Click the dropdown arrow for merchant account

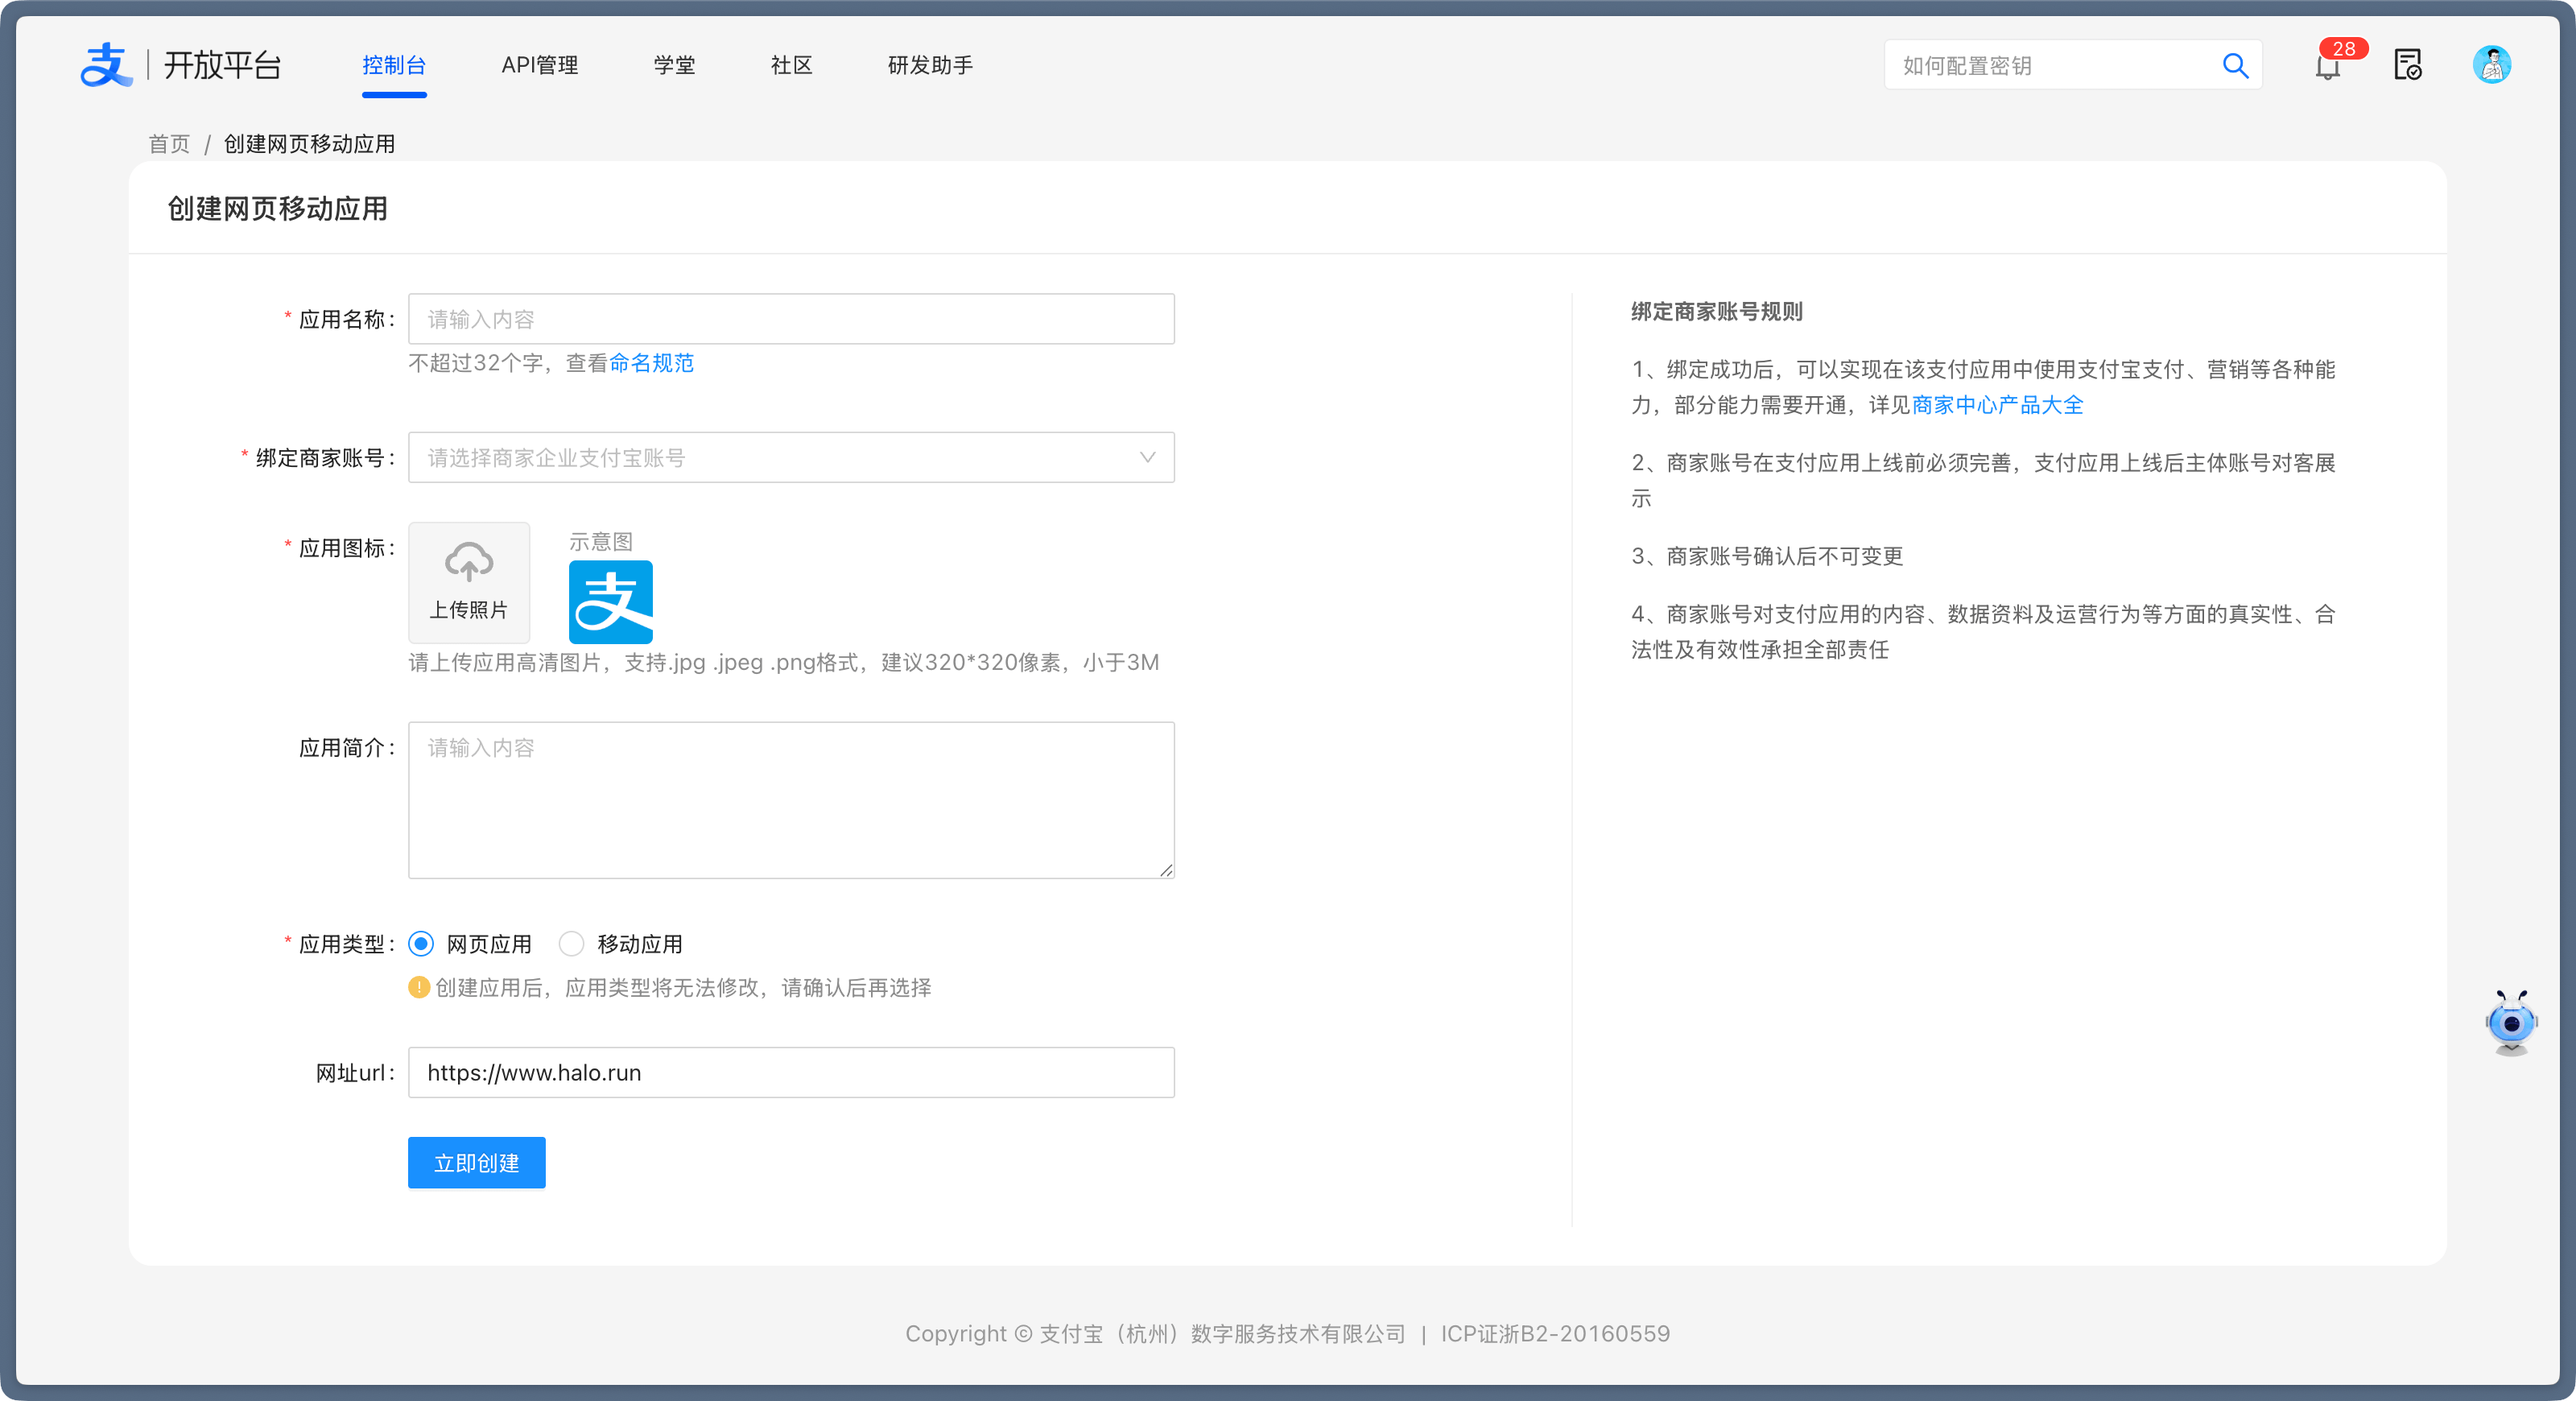coord(1147,458)
